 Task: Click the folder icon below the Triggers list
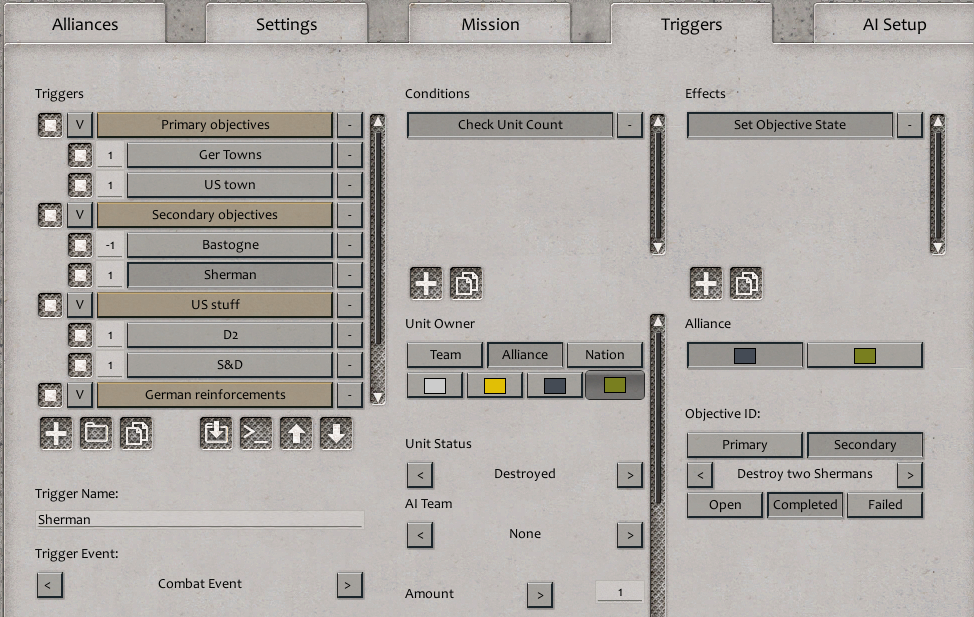click(x=96, y=434)
